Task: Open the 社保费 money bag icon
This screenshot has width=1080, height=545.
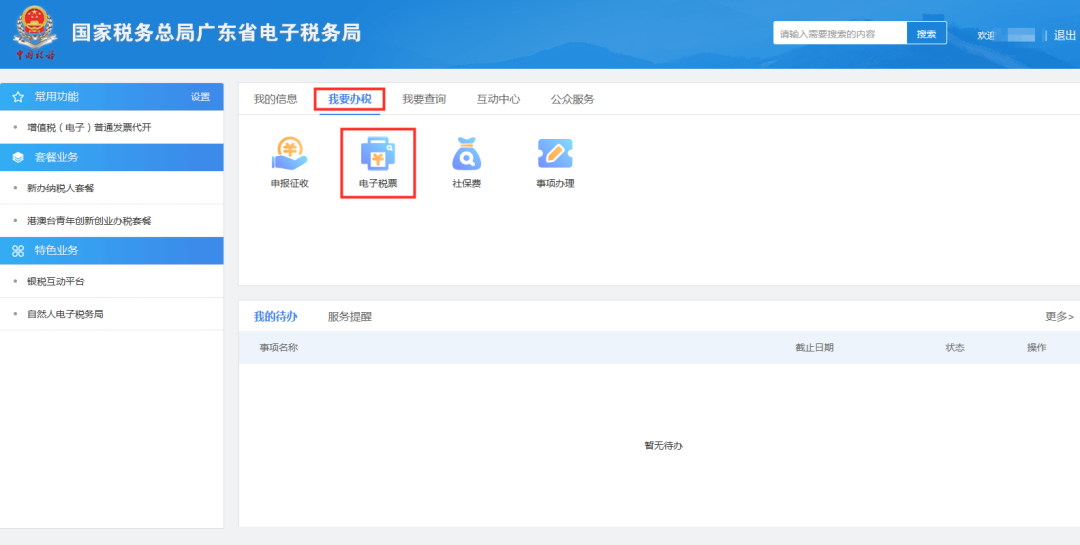Action: click(x=466, y=154)
